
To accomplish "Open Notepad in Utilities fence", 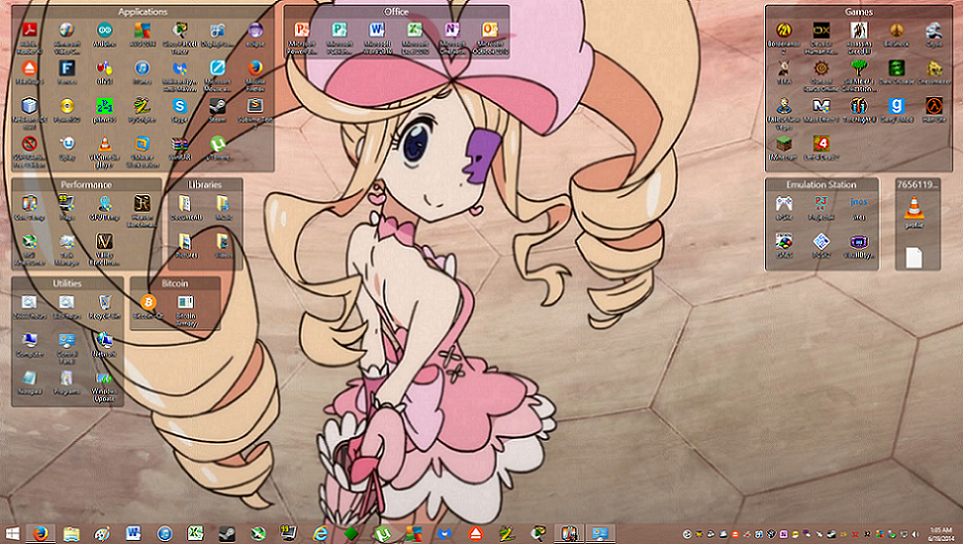I will [x=29, y=378].
